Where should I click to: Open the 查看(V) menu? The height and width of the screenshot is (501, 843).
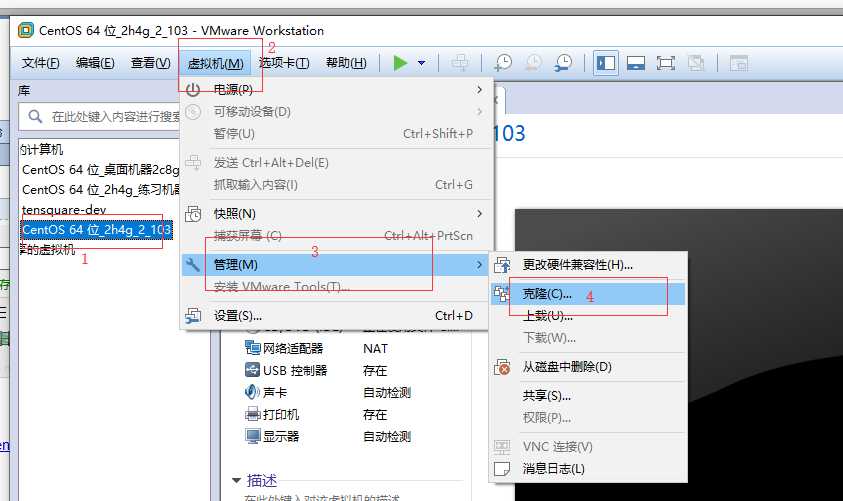coord(151,63)
